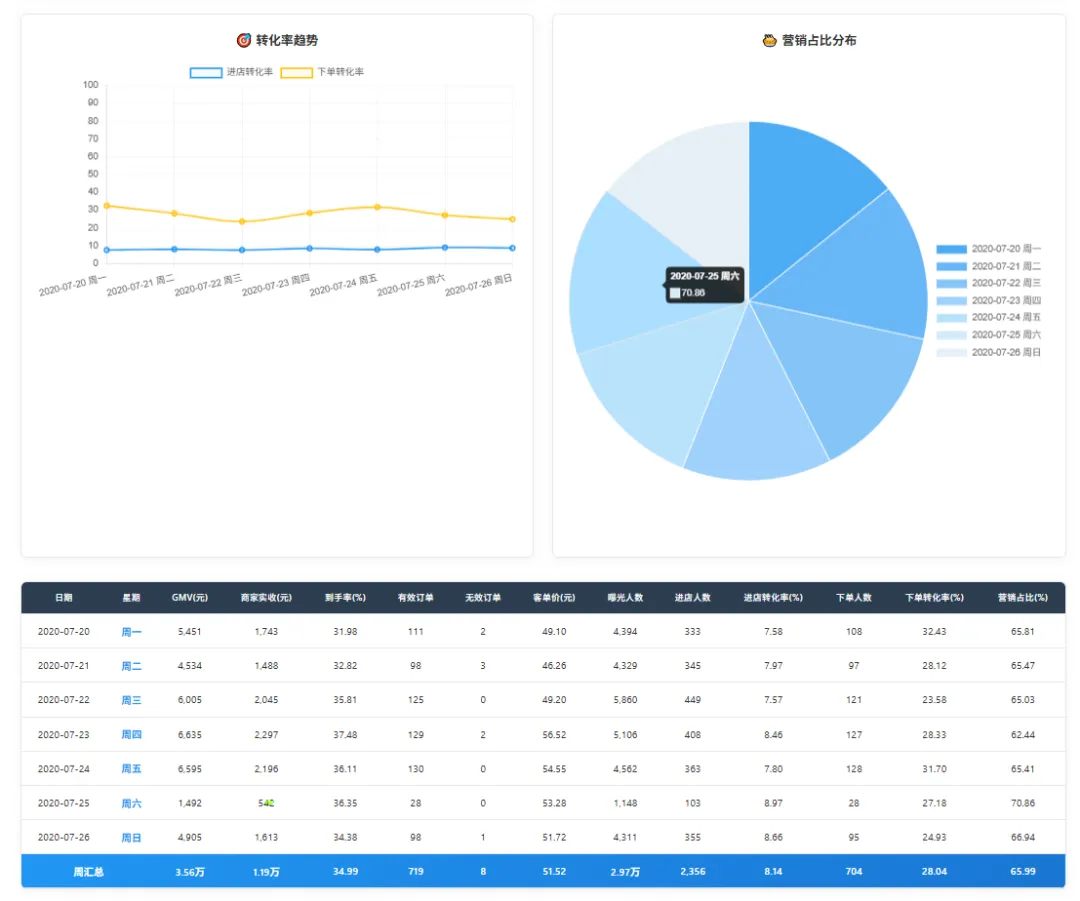1080x901 pixels.
Task: Click the 商家实收(元) column header
Action: pyautogui.click(x=266, y=598)
